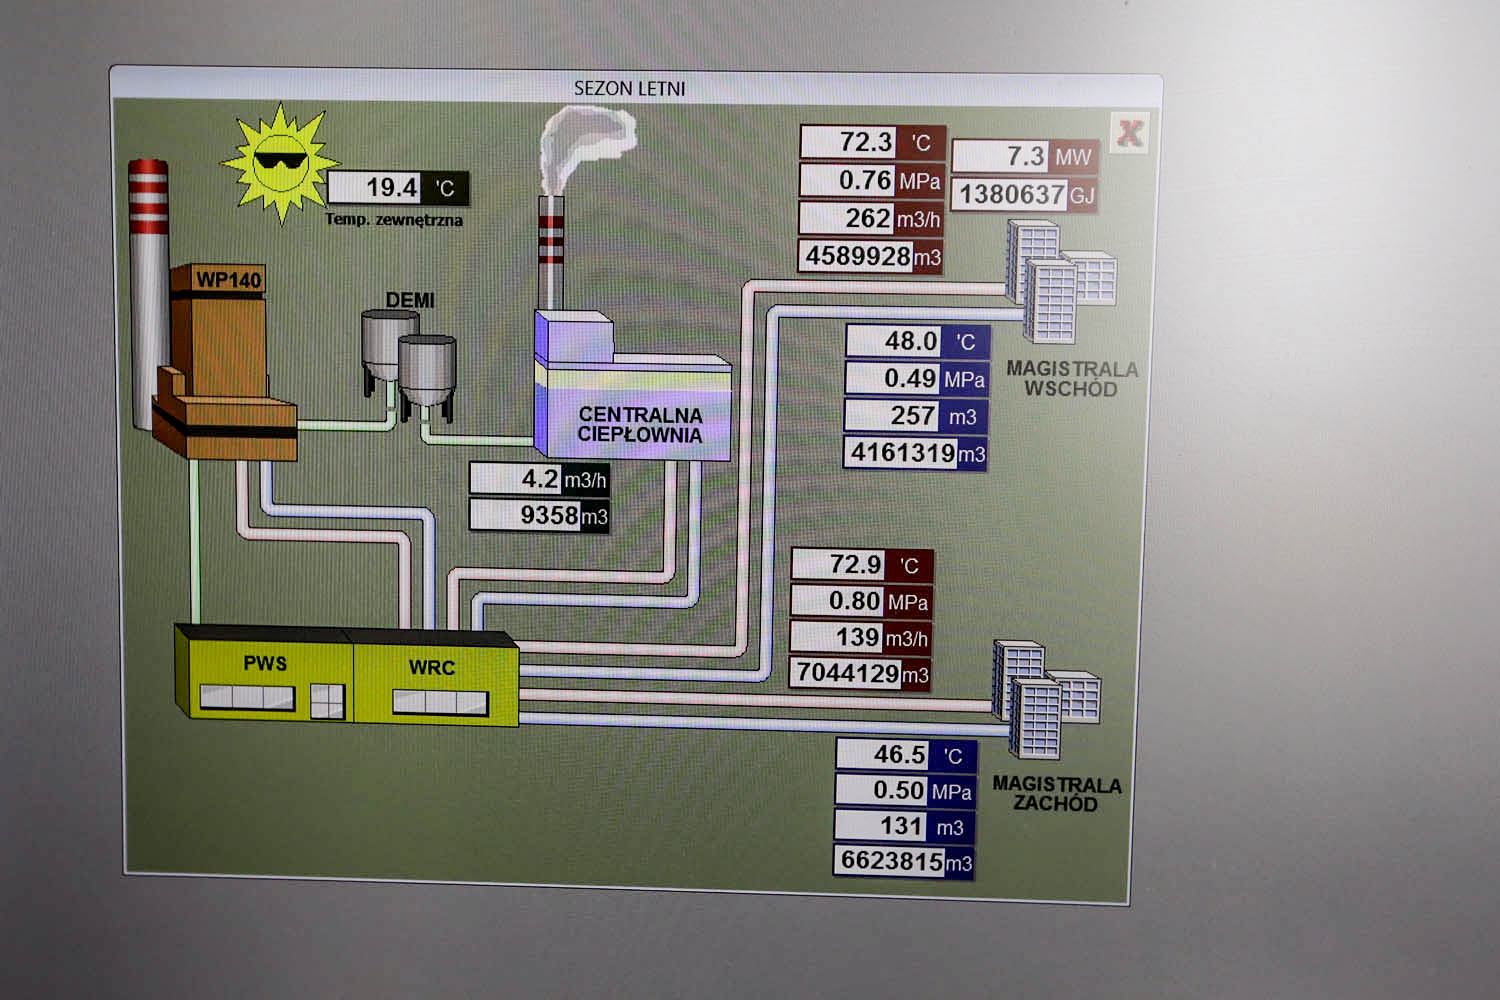Click the 46.5 °C return temperature field
The width and height of the screenshot is (1500, 1000).
pos(906,755)
